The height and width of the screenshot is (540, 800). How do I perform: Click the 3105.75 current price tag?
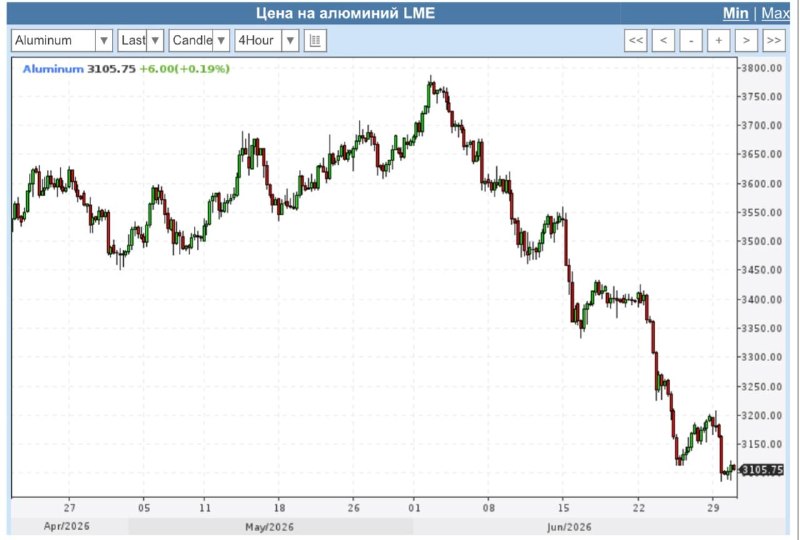coord(762,470)
